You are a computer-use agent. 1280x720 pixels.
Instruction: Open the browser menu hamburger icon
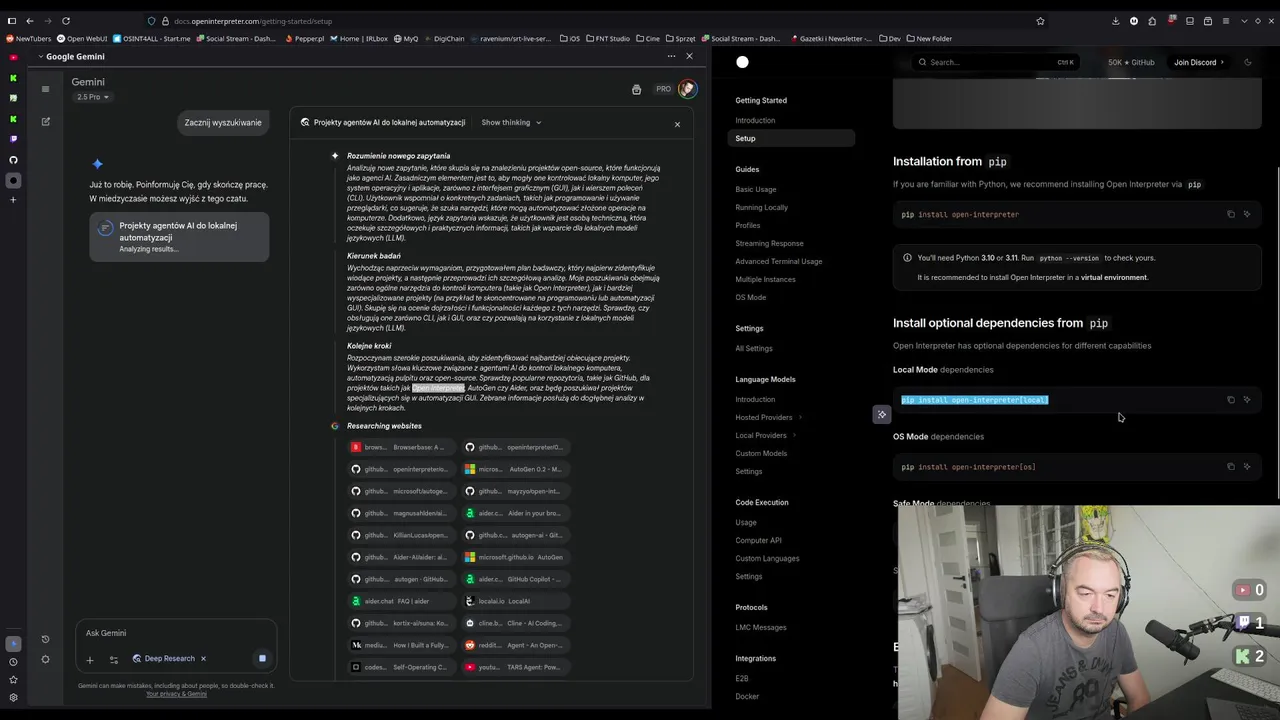click(1226, 21)
